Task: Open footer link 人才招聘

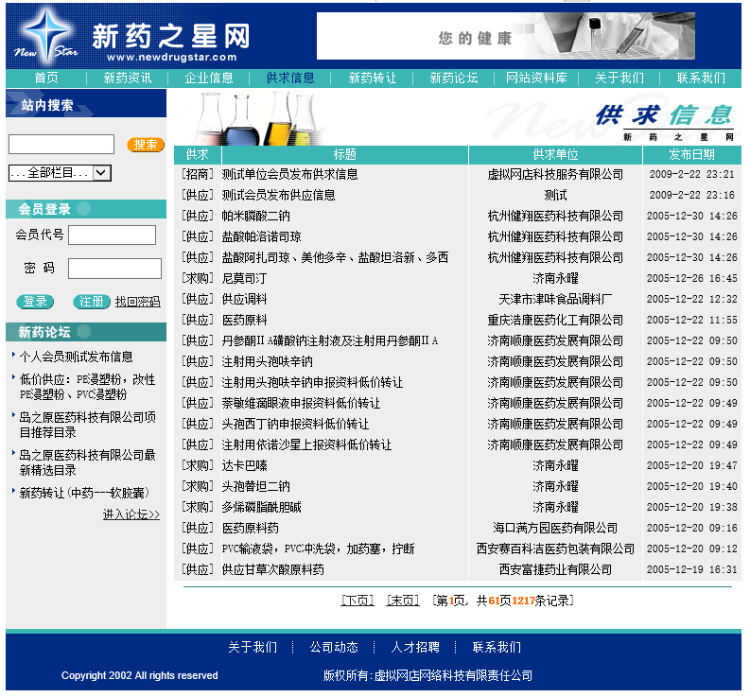Action: pos(415,647)
